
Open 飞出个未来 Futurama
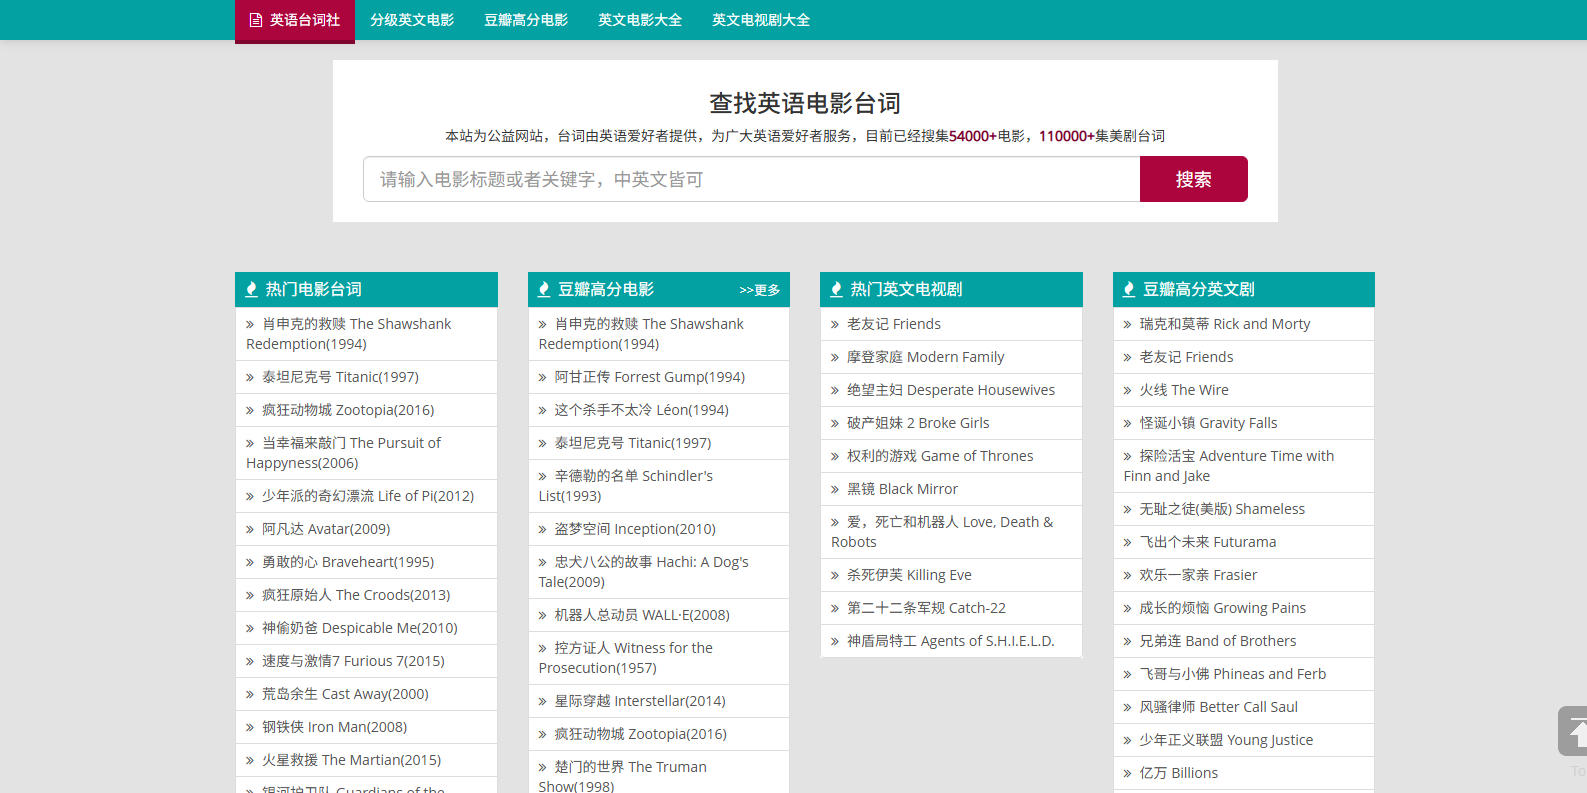pos(1208,542)
